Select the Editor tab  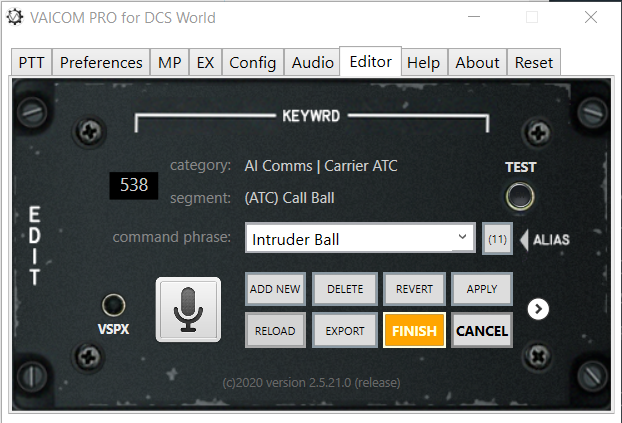click(x=371, y=62)
